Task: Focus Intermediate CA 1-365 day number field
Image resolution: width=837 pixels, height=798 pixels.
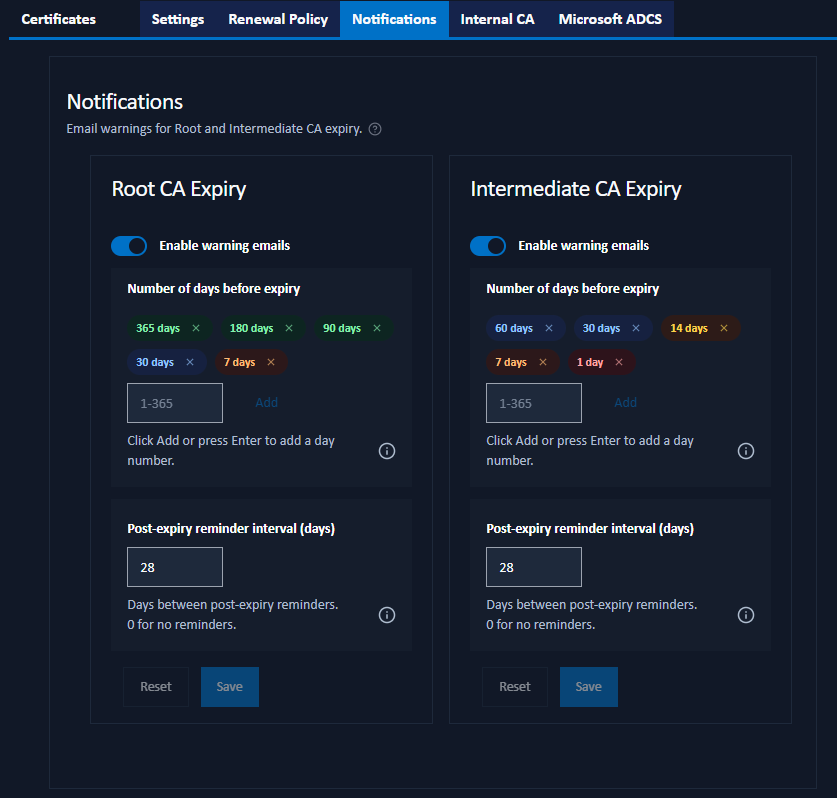Action: coord(534,403)
